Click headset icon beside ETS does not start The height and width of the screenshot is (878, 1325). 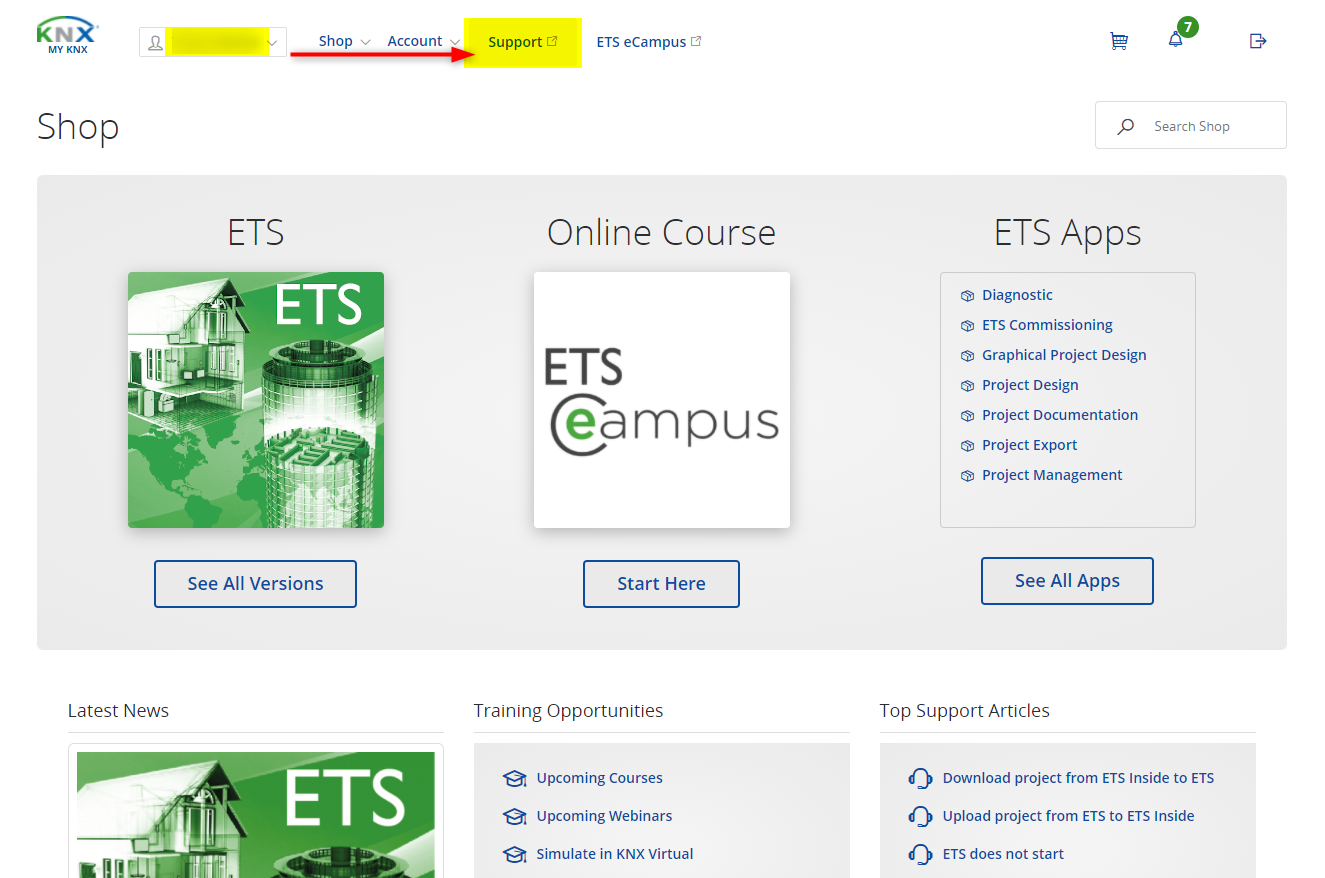point(920,854)
